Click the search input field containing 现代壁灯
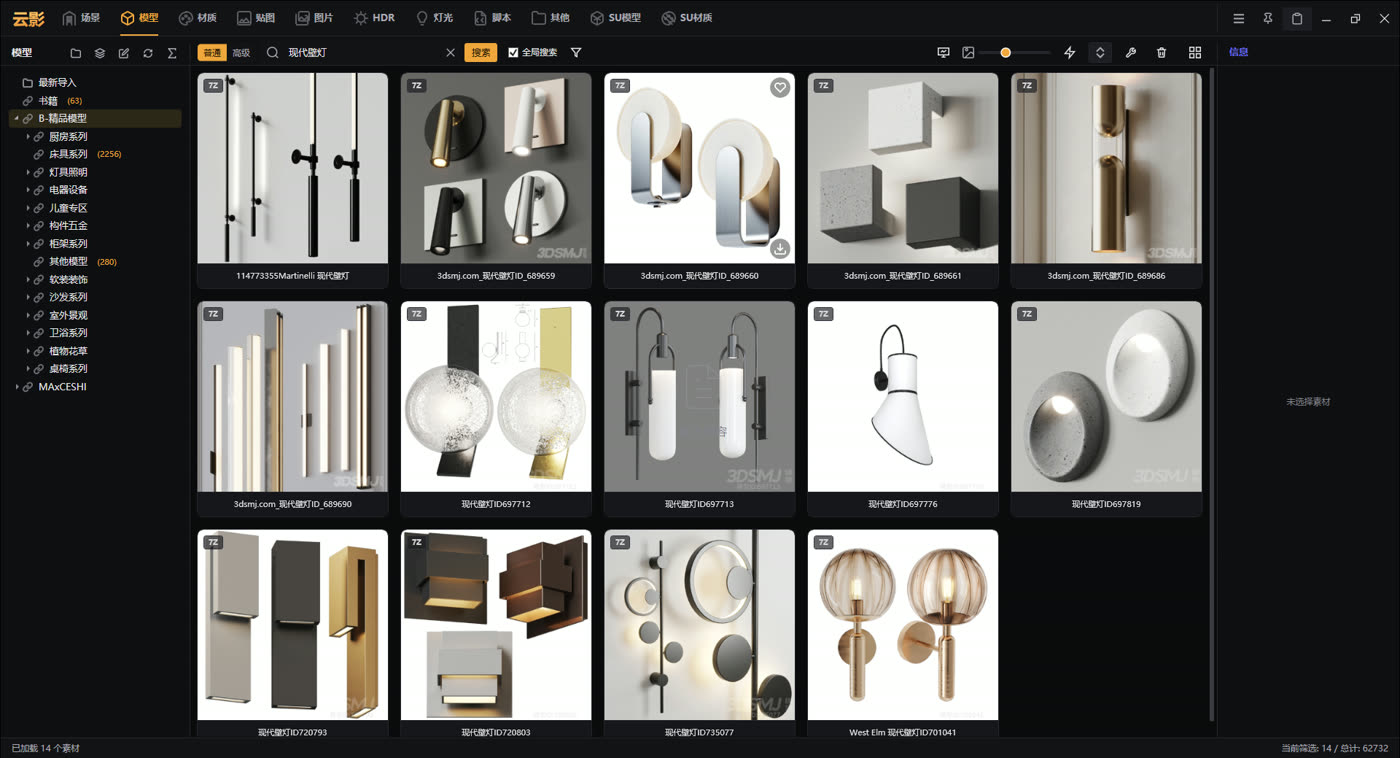 coord(363,53)
